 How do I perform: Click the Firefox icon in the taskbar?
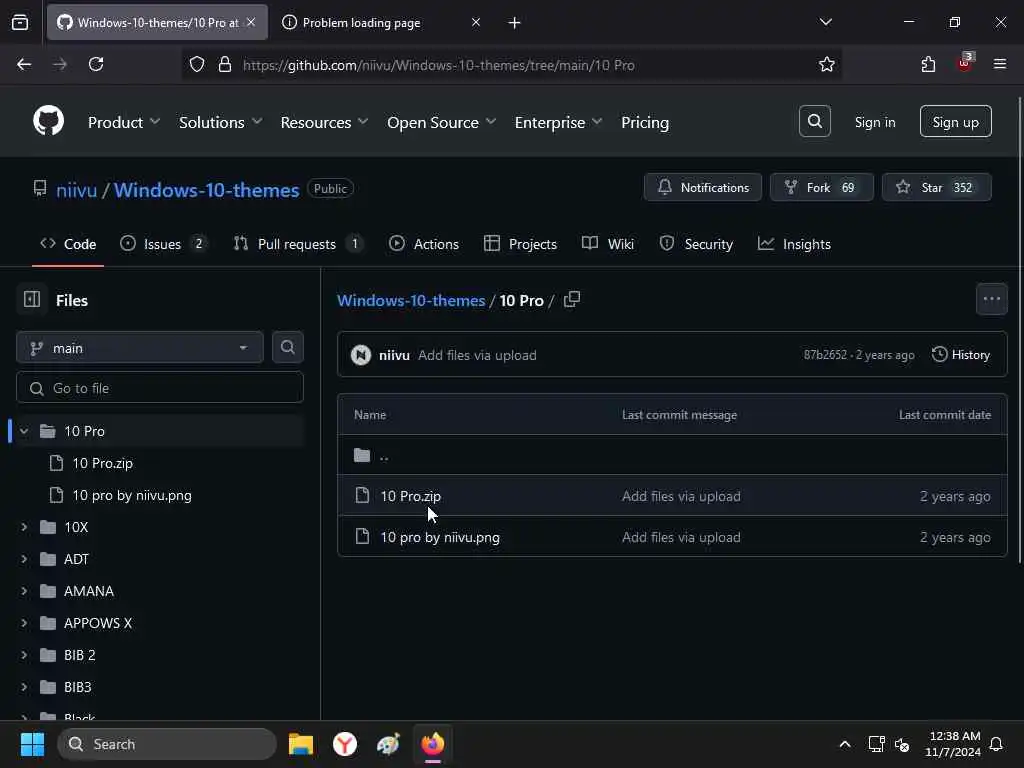click(x=432, y=744)
